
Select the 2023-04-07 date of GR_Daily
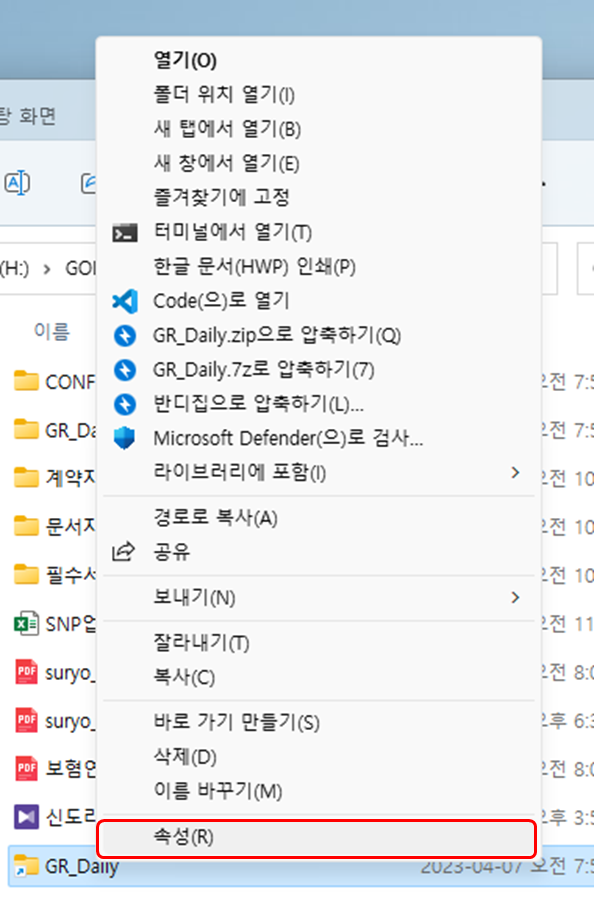point(471,866)
